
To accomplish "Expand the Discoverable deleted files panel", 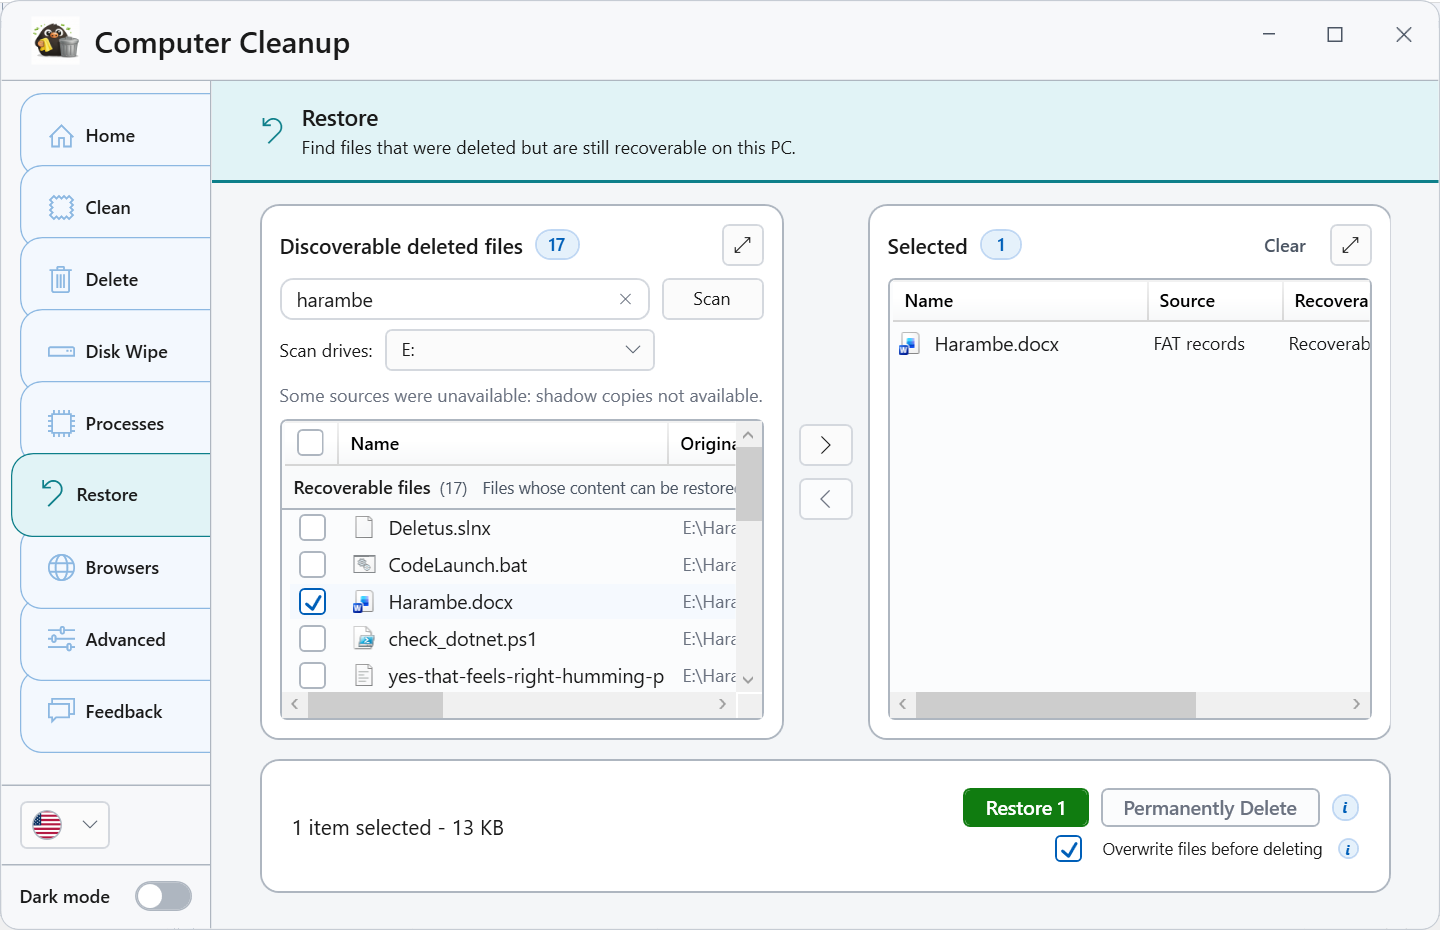I will coord(742,245).
